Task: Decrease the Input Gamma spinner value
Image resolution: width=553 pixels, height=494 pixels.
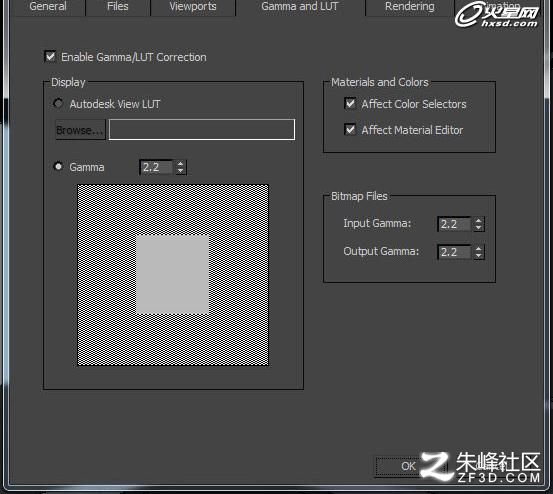Action: point(478,227)
